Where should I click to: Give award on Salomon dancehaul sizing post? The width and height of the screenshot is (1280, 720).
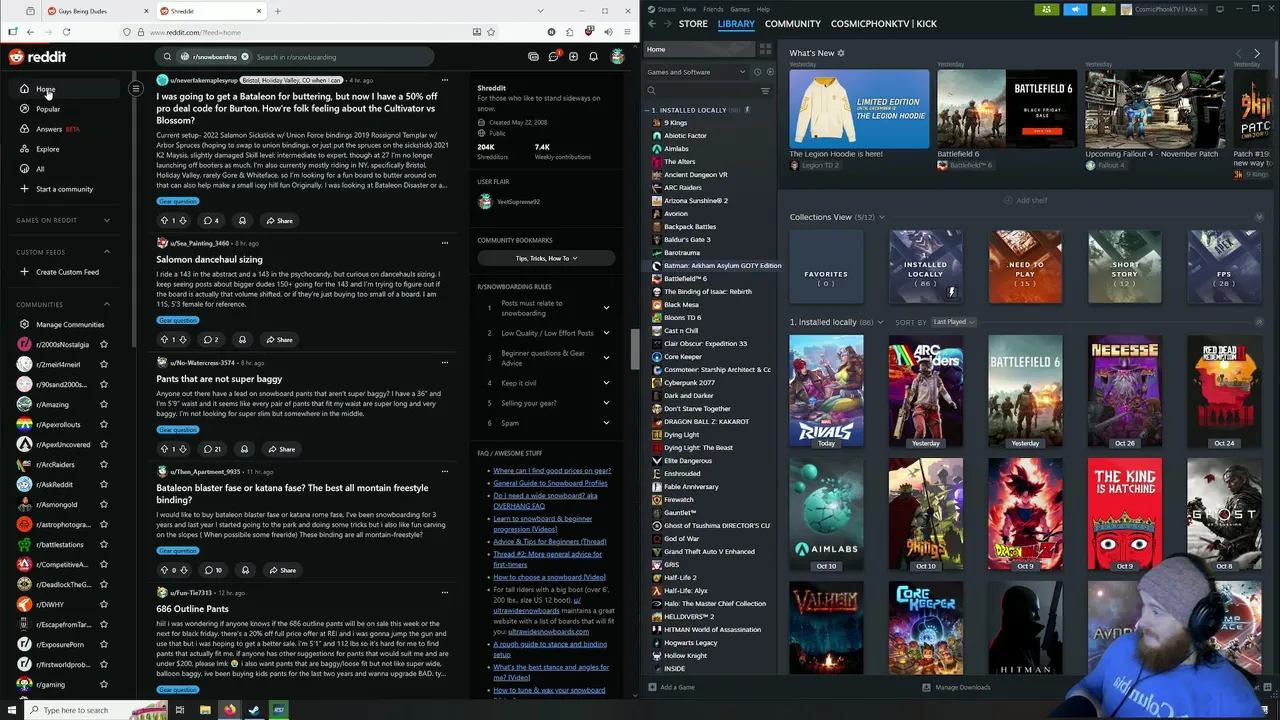pyautogui.click(x=242, y=340)
